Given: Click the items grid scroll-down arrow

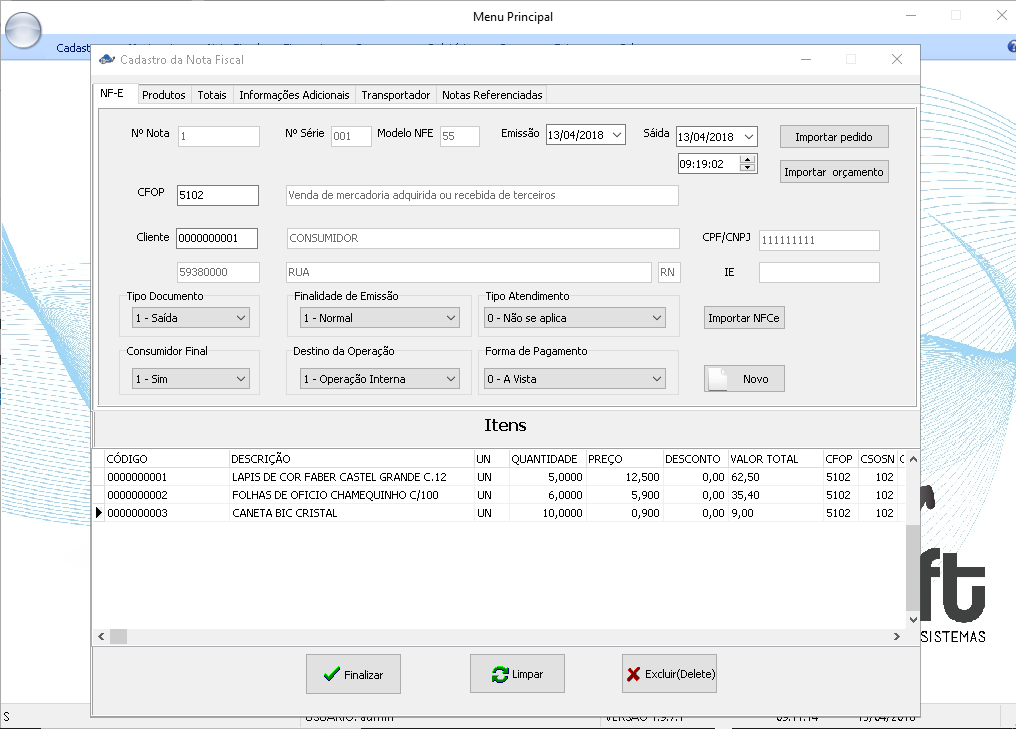Looking at the screenshot, I should pyautogui.click(x=912, y=619).
